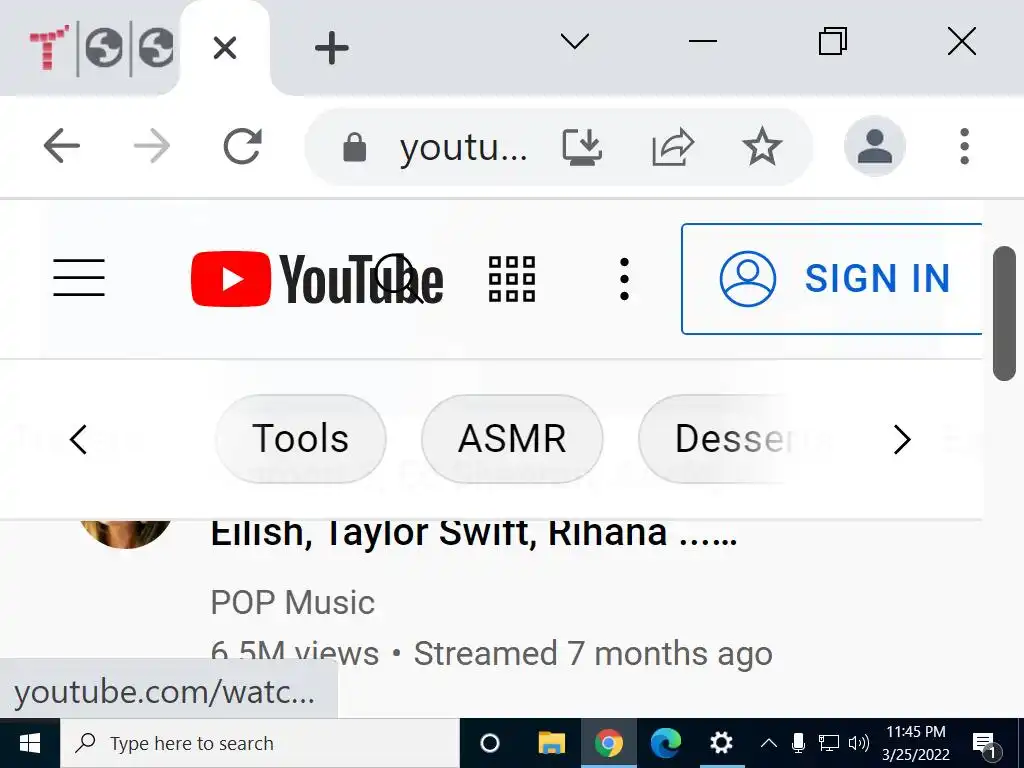View site info via the lock icon
The width and height of the screenshot is (1024, 768).
tap(355, 147)
